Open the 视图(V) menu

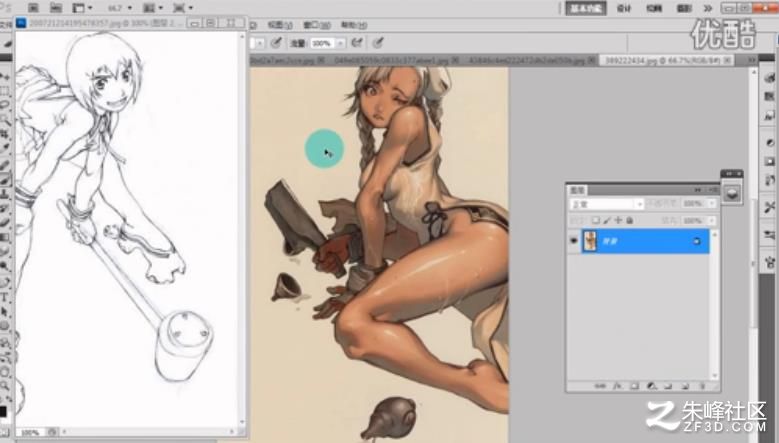click(x=279, y=25)
